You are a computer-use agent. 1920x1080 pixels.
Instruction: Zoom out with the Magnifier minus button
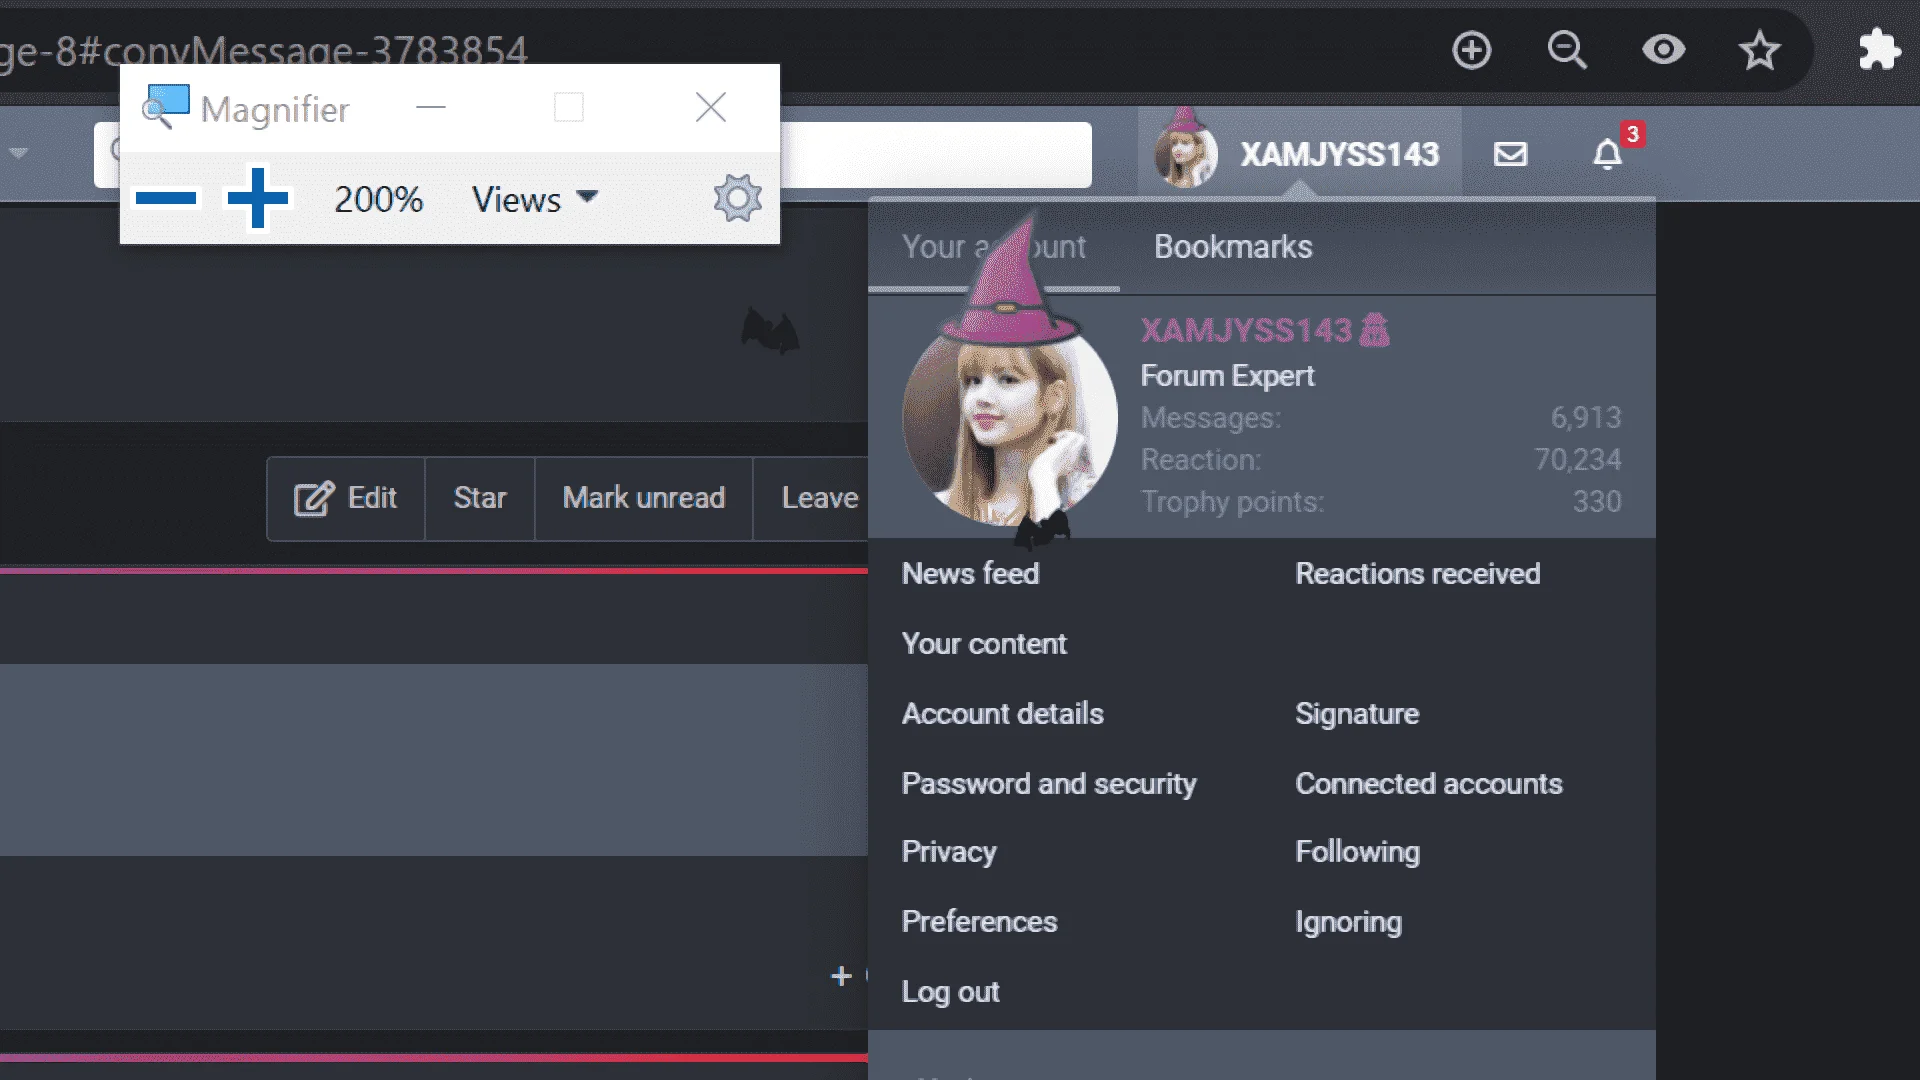(166, 198)
